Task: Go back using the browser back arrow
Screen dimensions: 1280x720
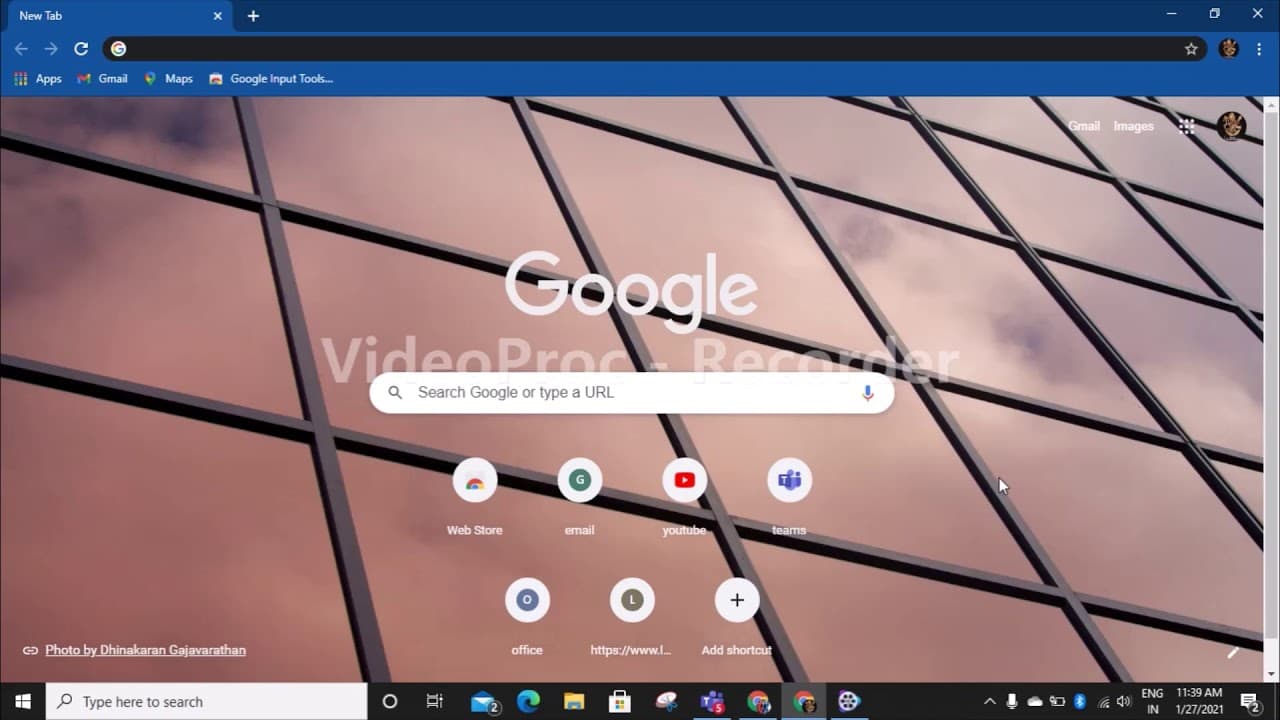Action: click(21, 48)
